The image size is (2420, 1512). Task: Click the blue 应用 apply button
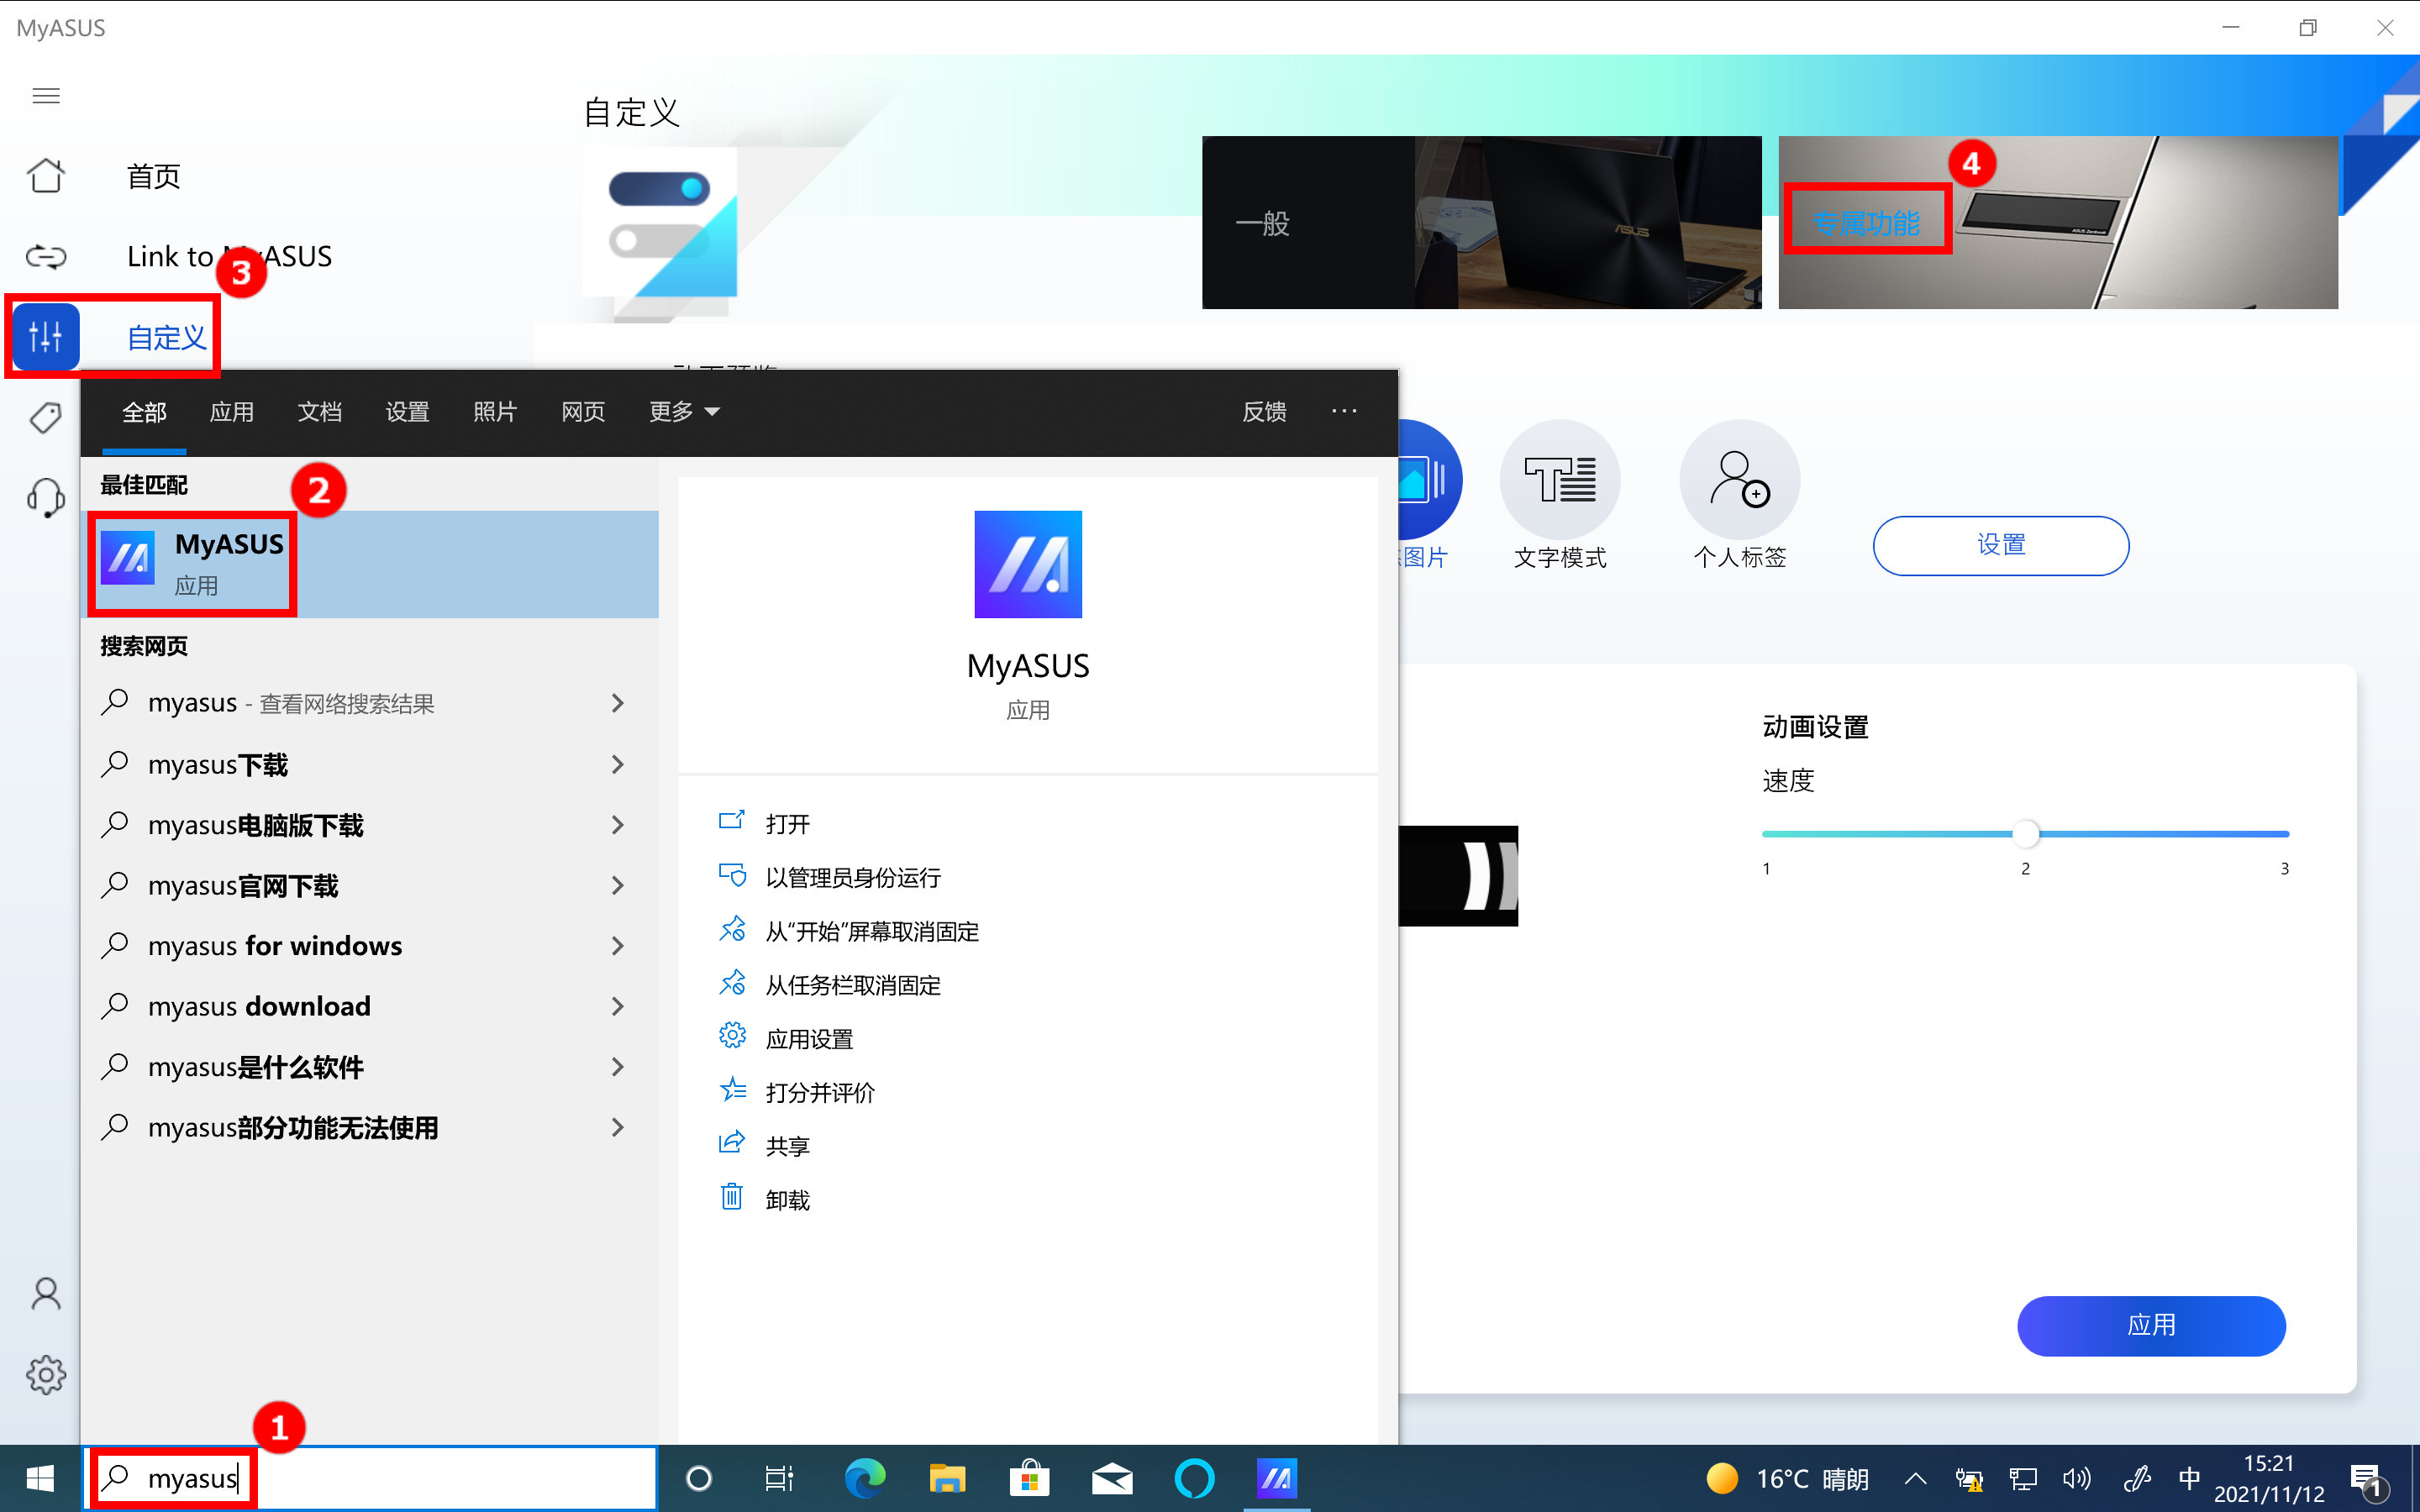pyautogui.click(x=2151, y=1326)
